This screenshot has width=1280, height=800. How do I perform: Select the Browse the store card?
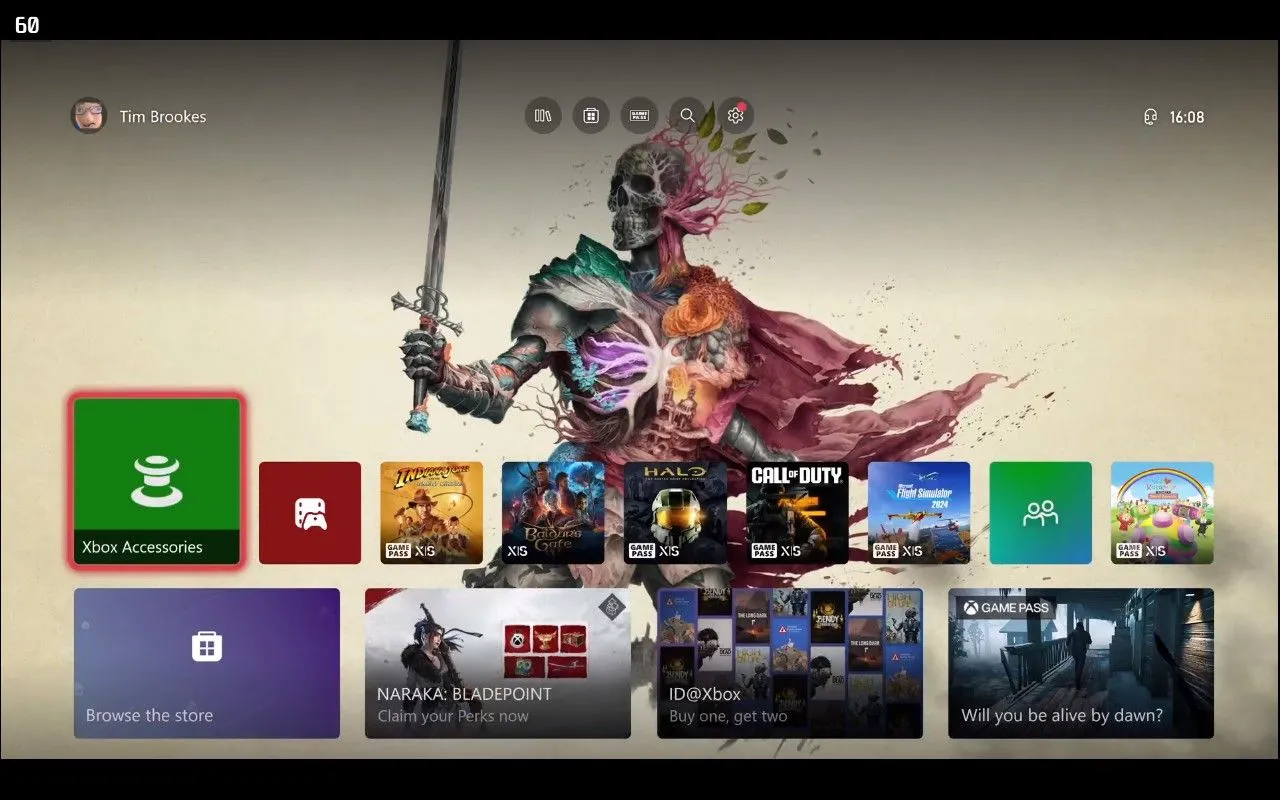207,663
